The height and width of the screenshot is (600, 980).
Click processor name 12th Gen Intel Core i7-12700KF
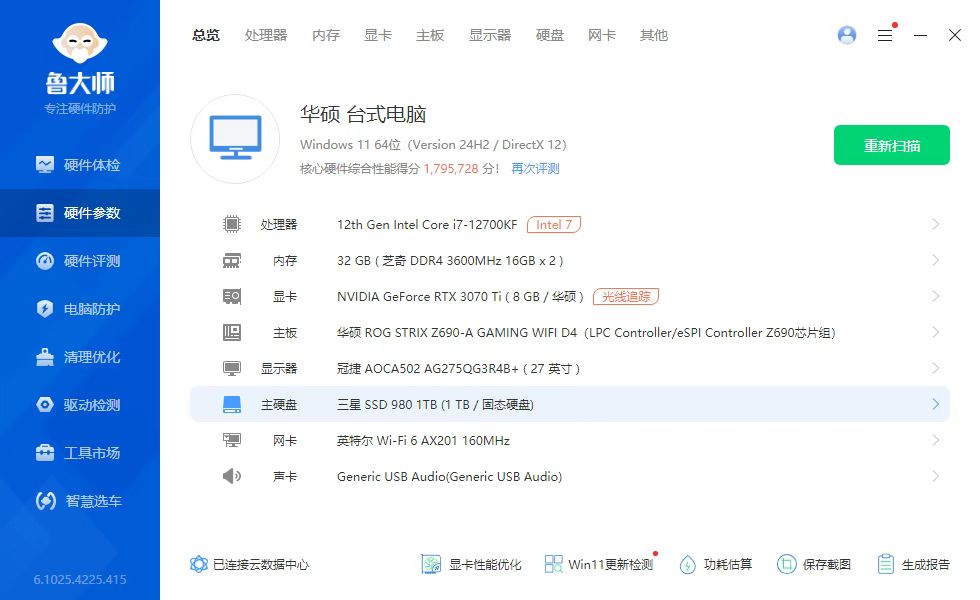(427, 224)
